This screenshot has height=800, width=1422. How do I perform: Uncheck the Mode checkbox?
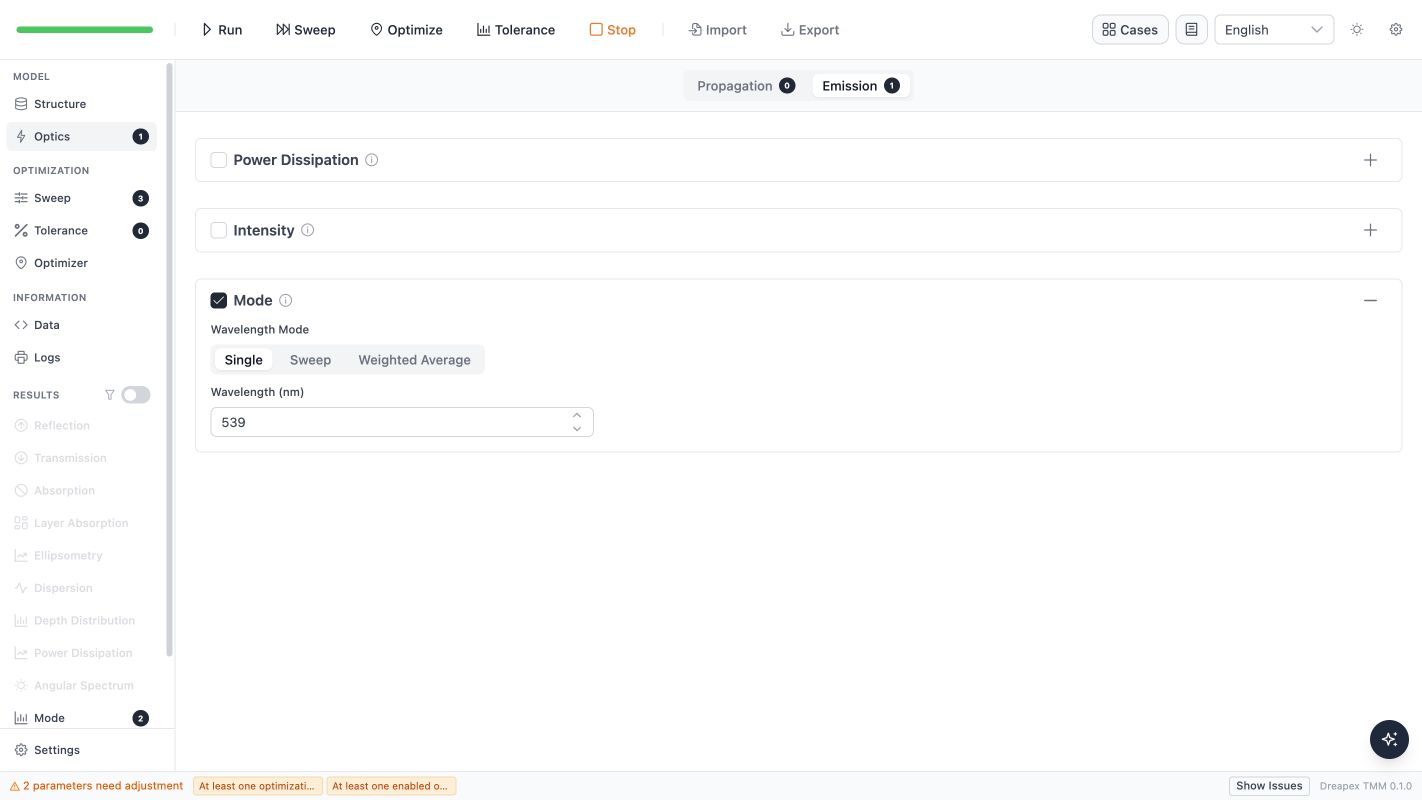pos(219,300)
